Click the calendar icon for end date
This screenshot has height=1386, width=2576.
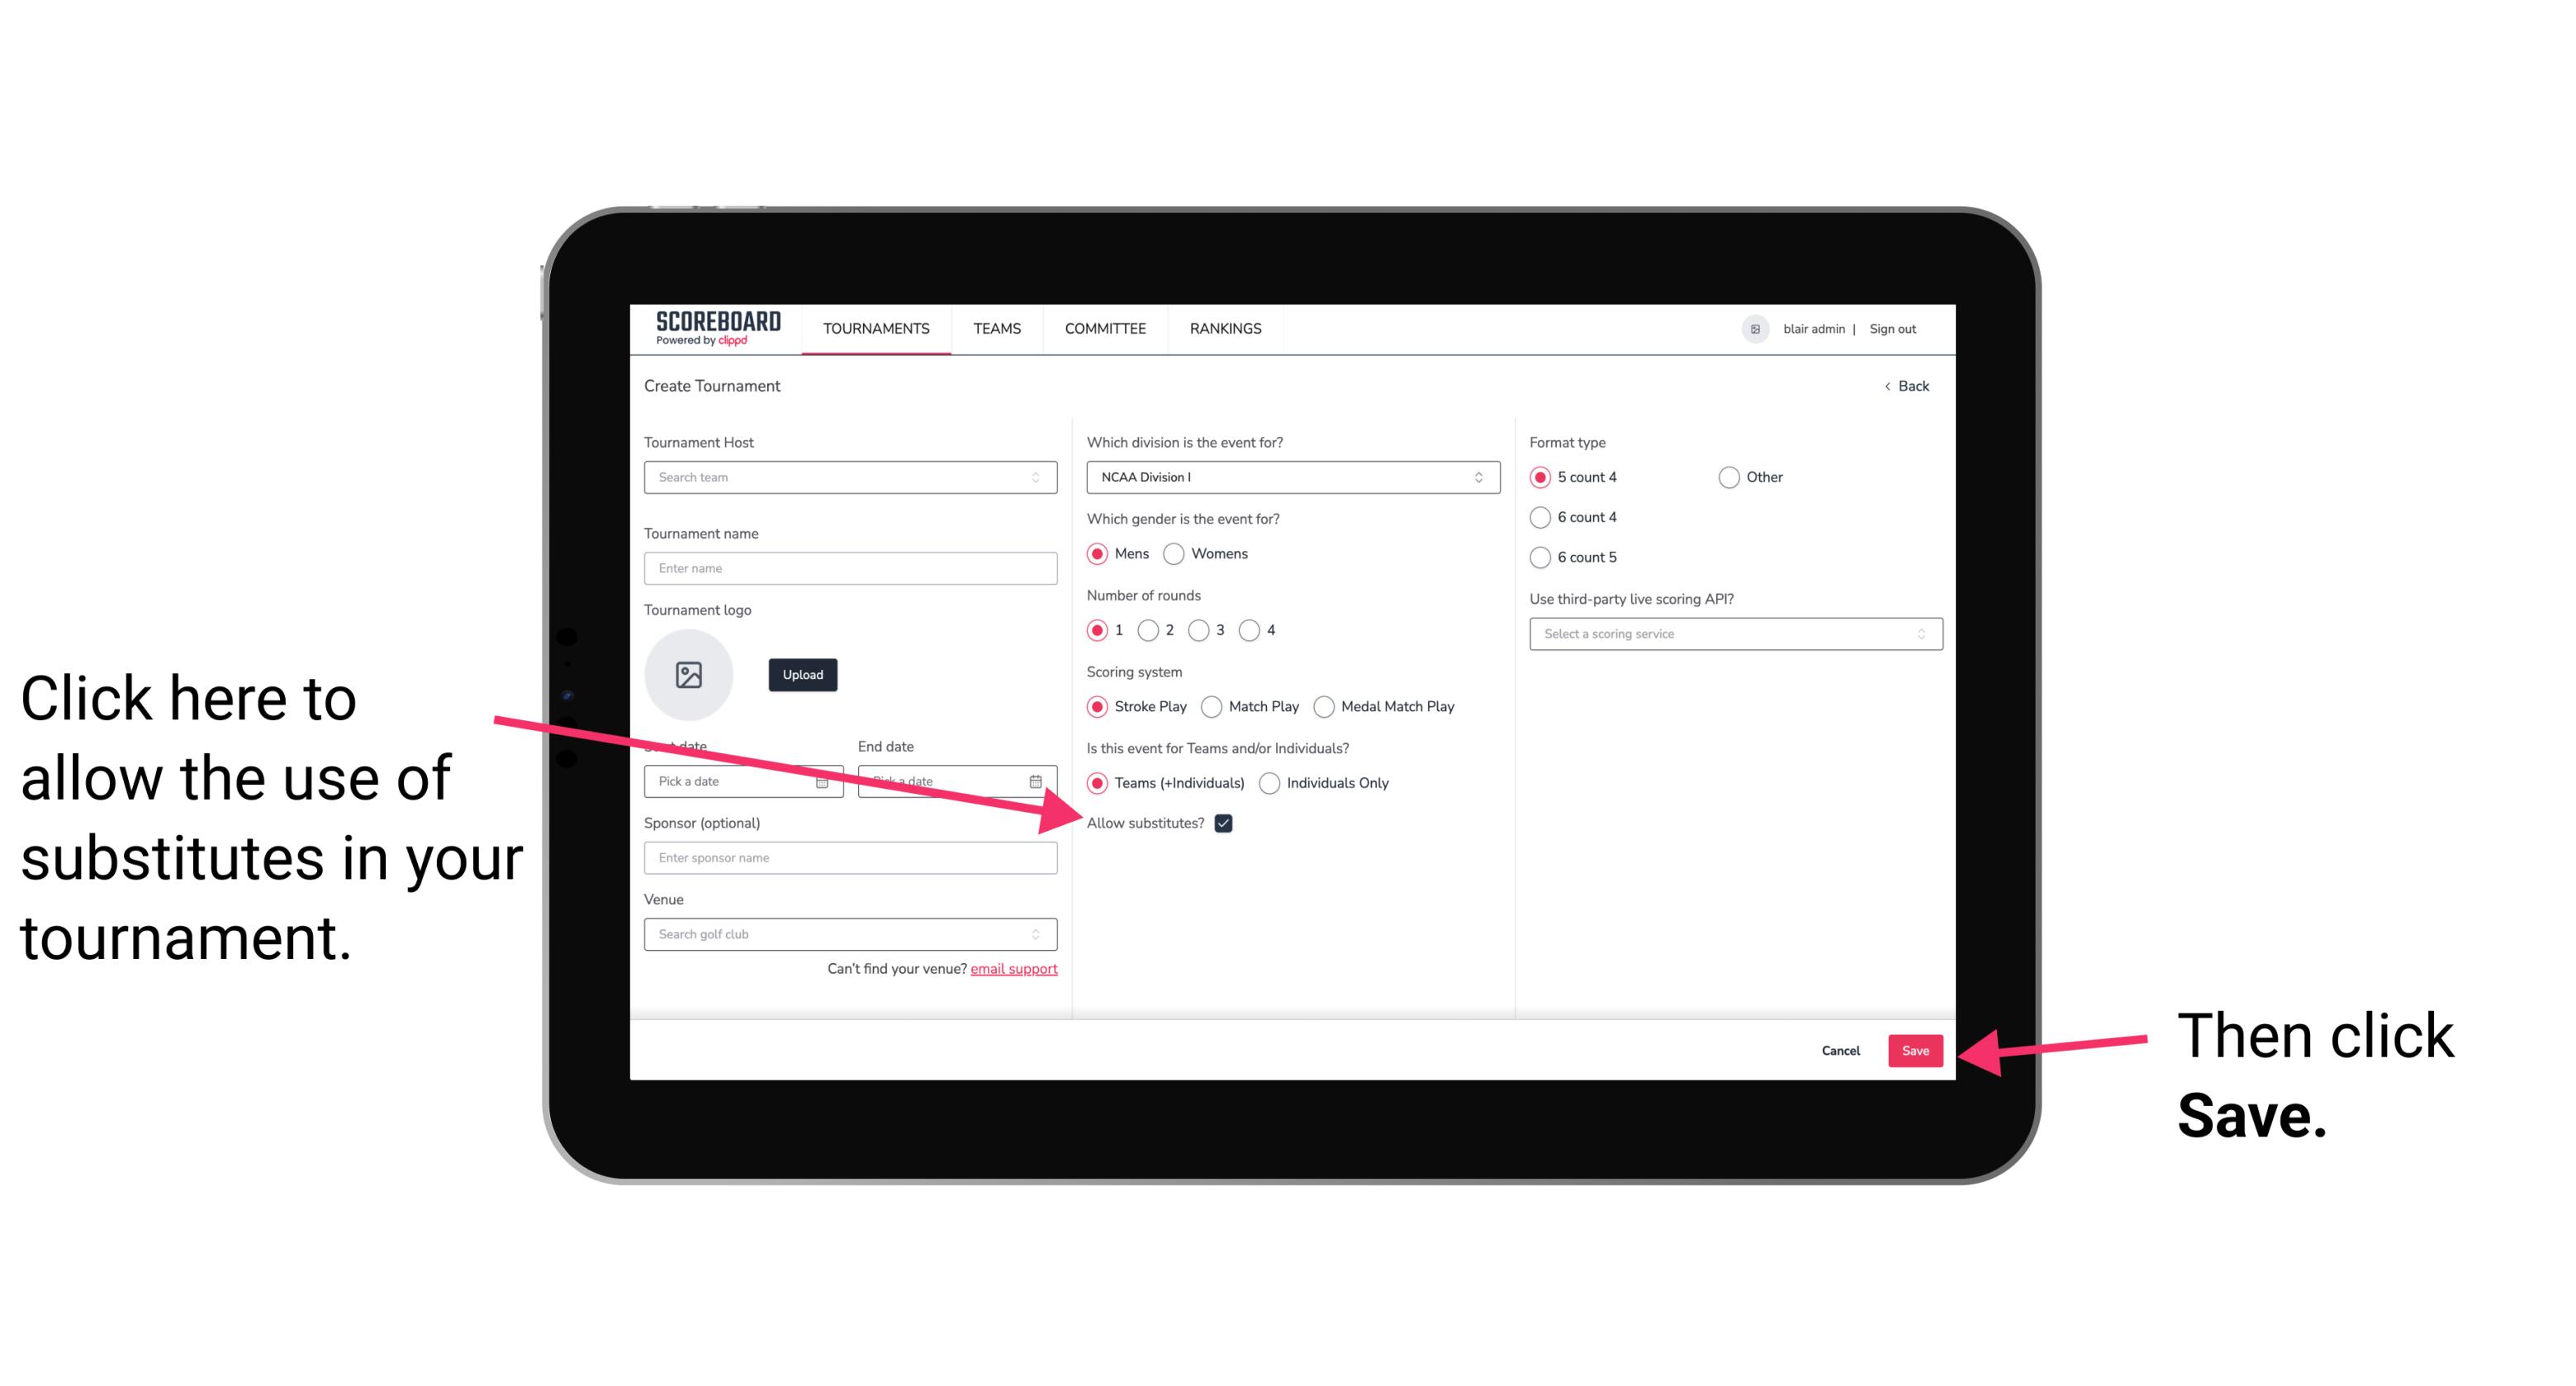1041,781
